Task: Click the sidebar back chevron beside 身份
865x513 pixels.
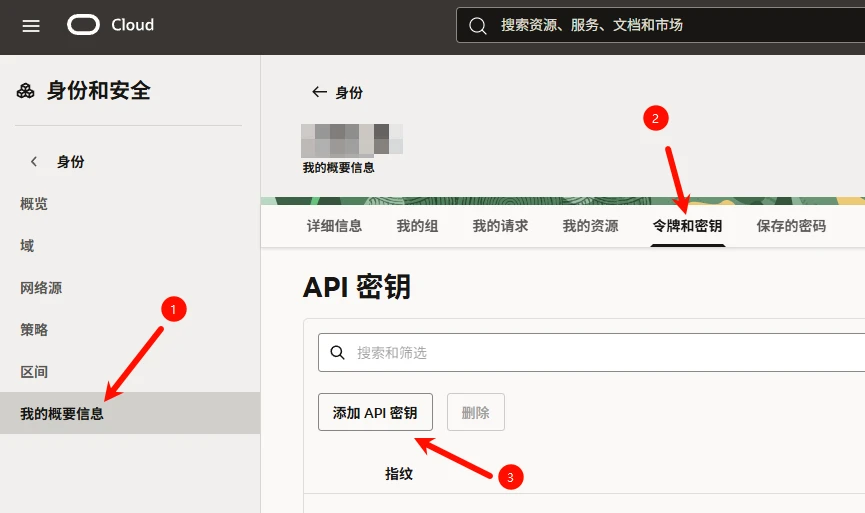Action: (x=34, y=161)
